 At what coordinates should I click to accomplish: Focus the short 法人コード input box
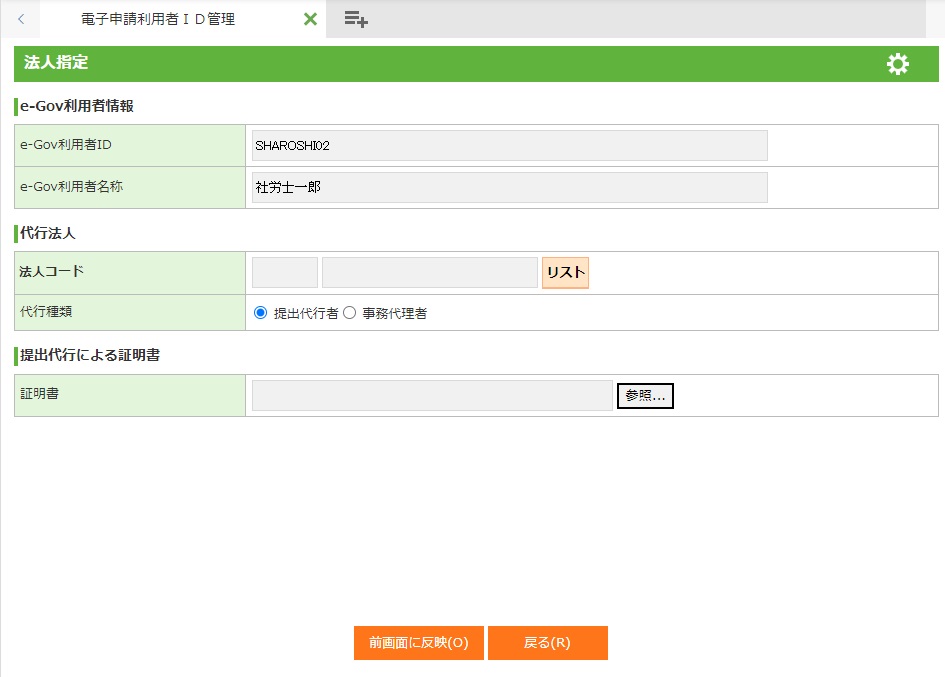285,273
